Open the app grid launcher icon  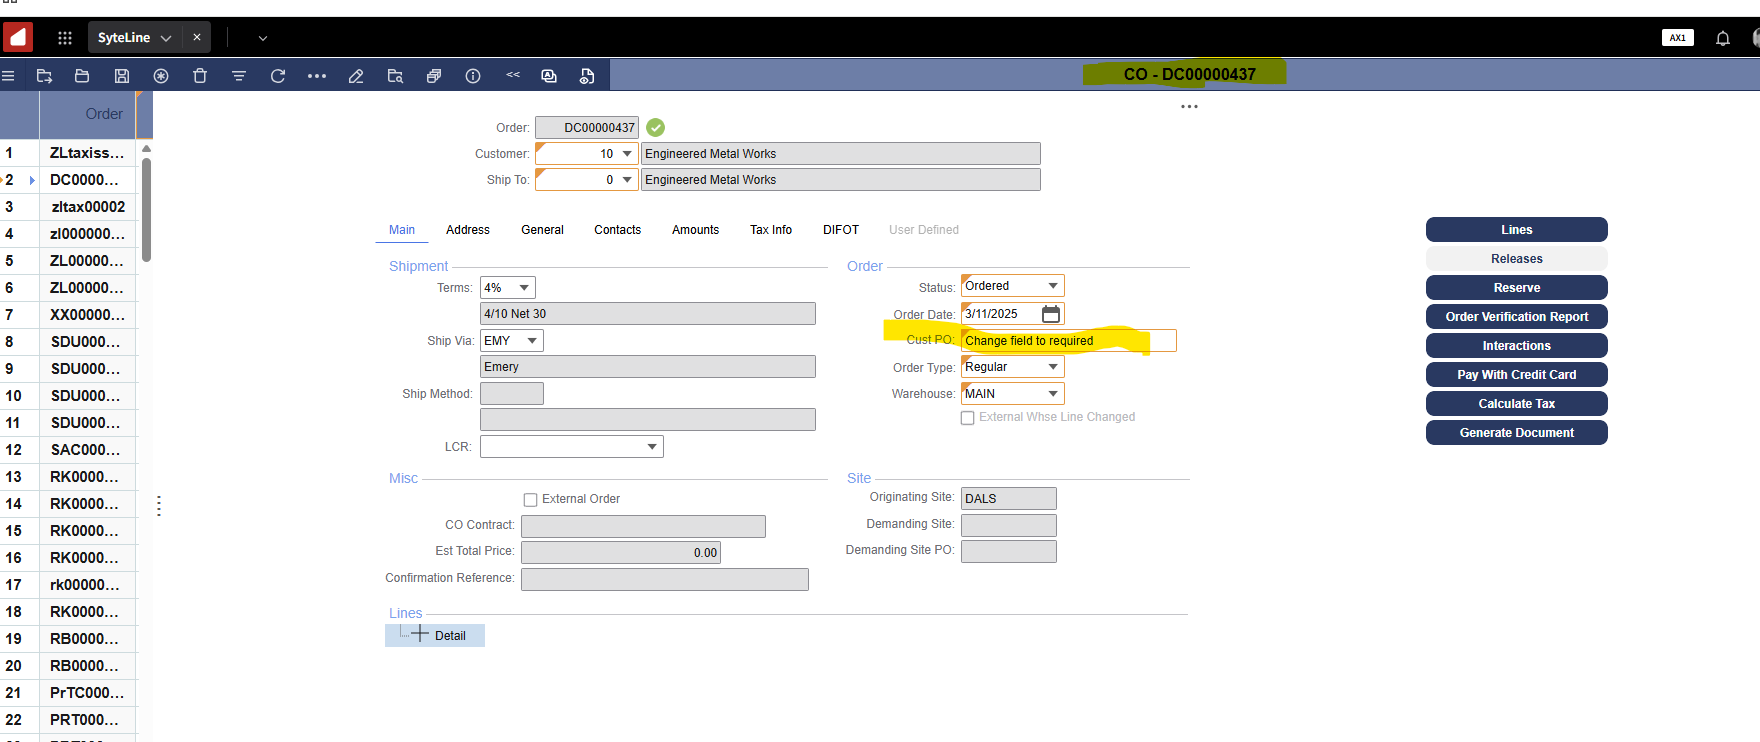(x=65, y=38)
